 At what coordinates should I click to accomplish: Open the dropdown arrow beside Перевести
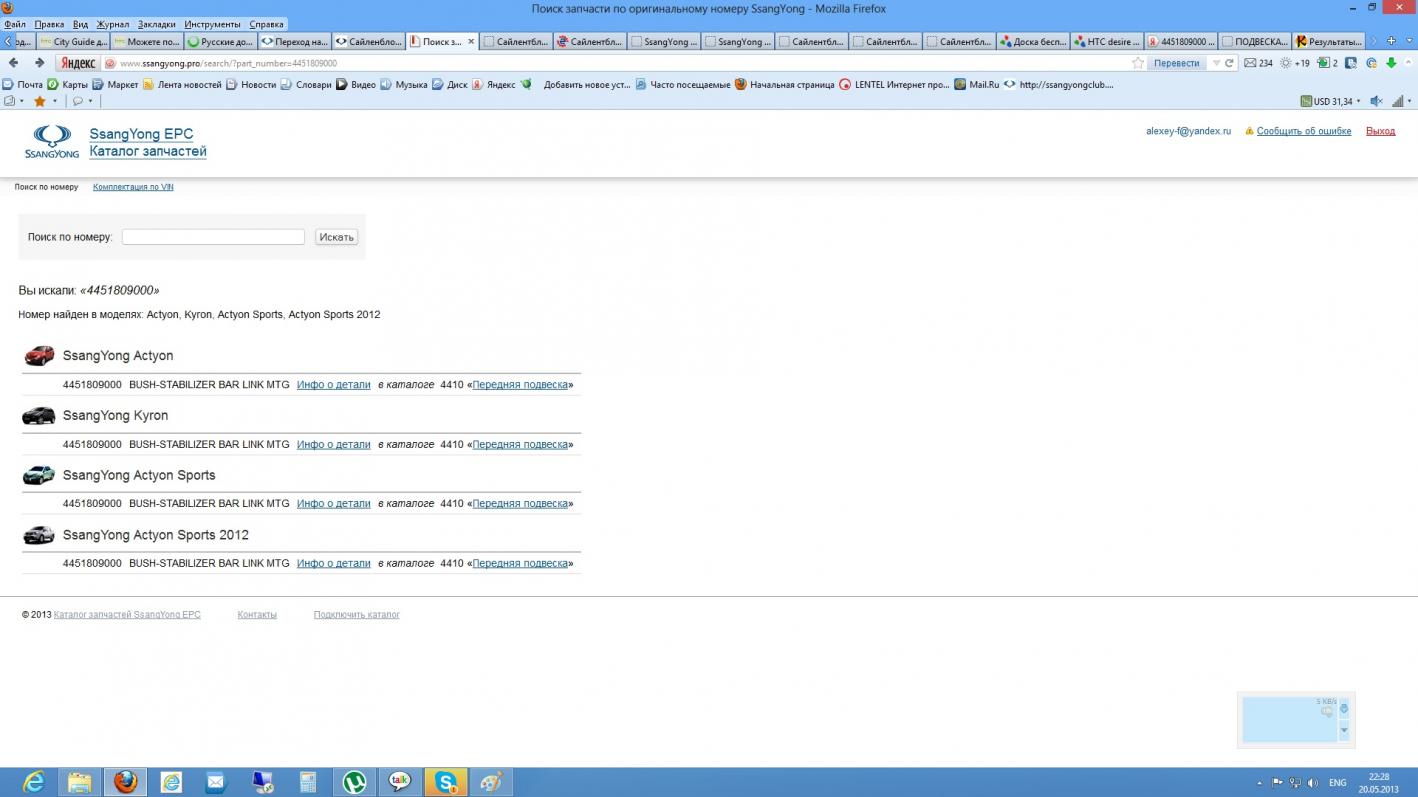[1216, 63]
